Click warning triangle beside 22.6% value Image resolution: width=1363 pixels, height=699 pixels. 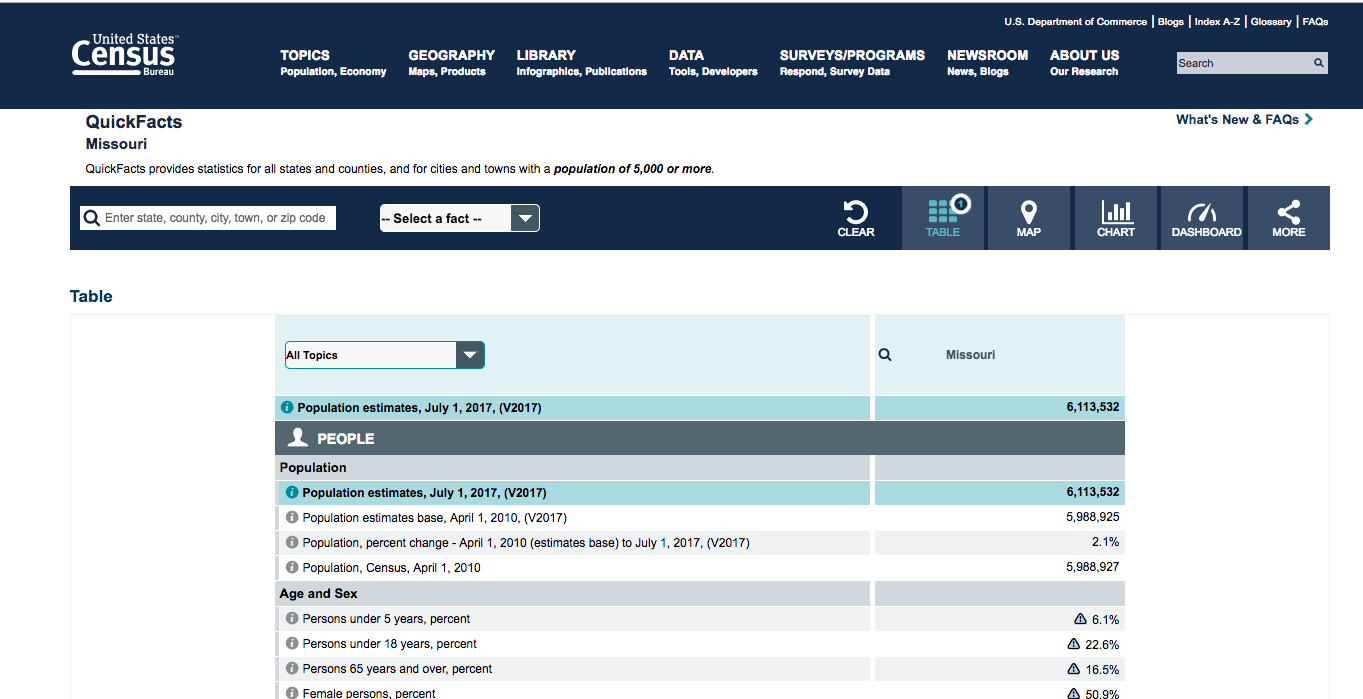(1074, 644)
